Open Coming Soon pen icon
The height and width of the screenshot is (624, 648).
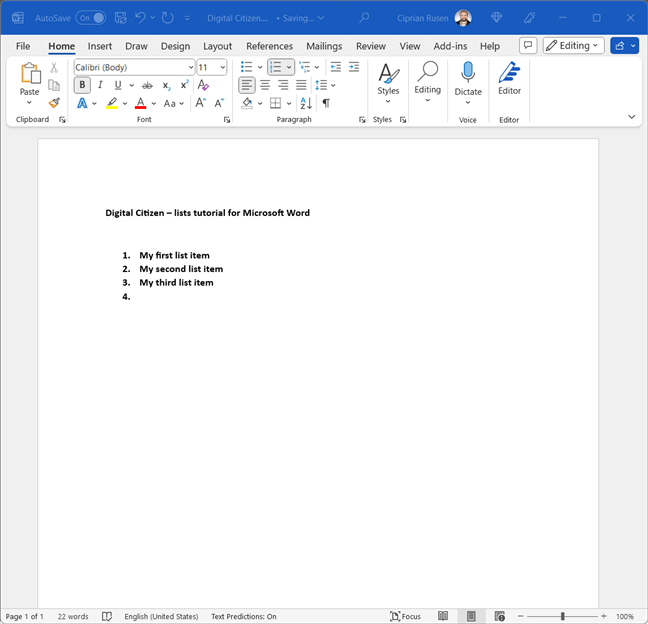click(x=529, y=18)
